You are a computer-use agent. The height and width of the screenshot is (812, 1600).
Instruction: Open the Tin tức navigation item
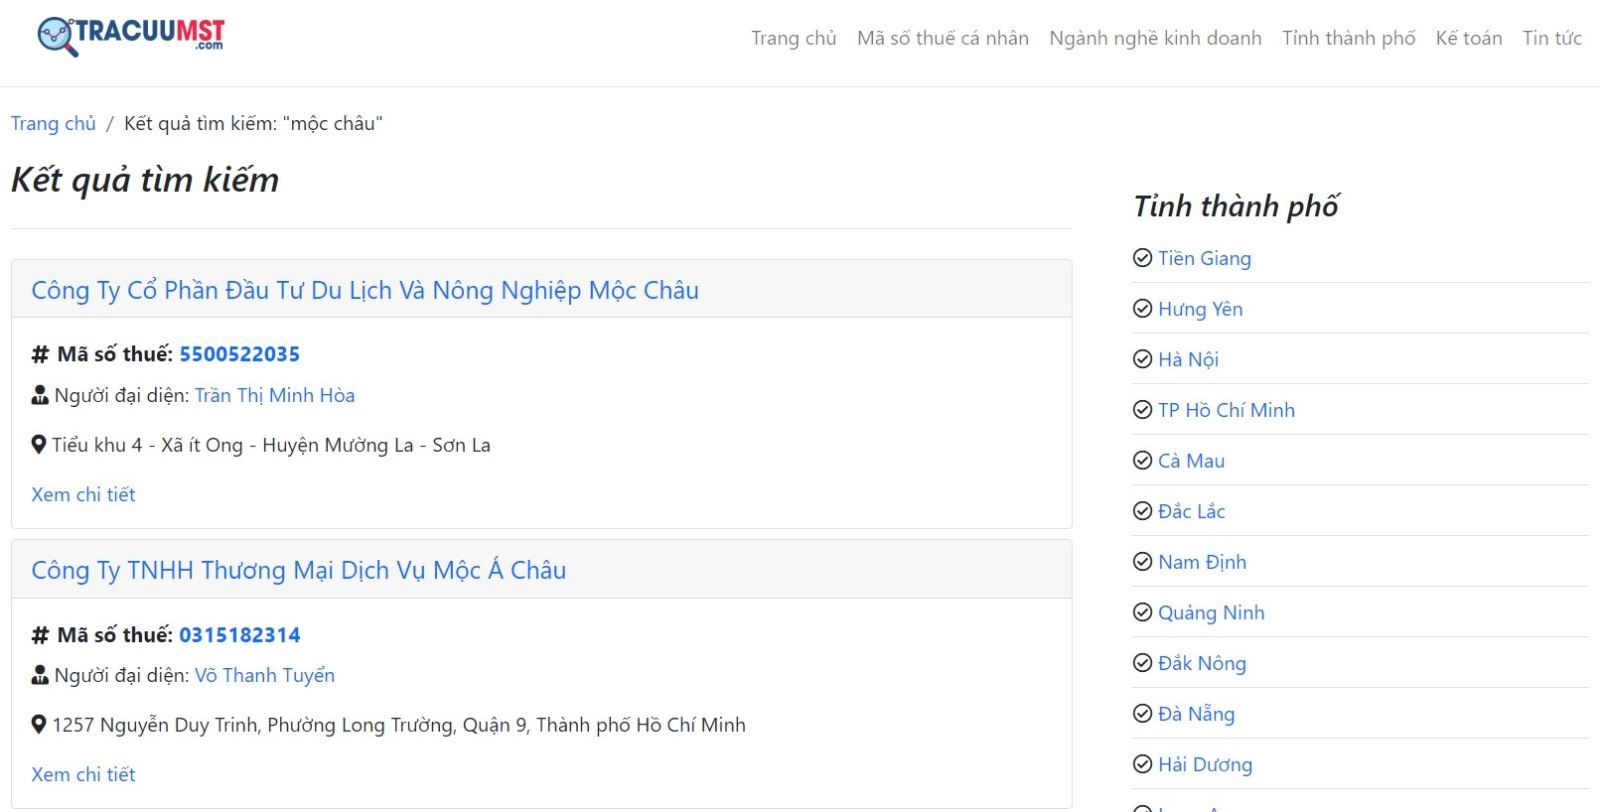pyautogui.click(x=1552, y=38)
